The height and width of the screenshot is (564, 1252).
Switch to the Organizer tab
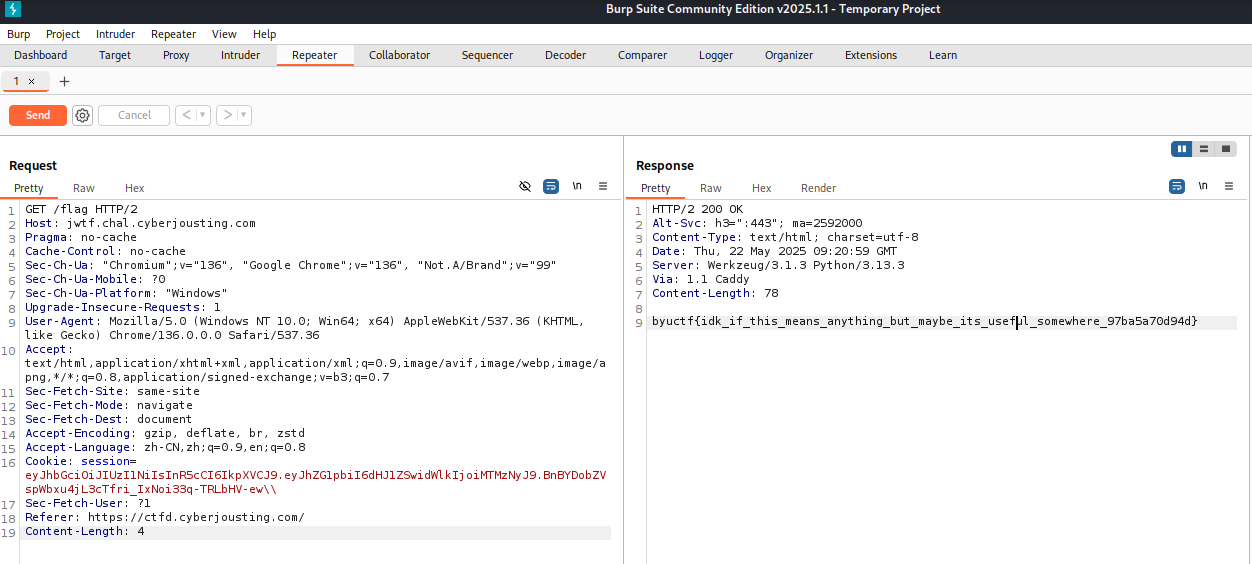[x=789, y=55]
